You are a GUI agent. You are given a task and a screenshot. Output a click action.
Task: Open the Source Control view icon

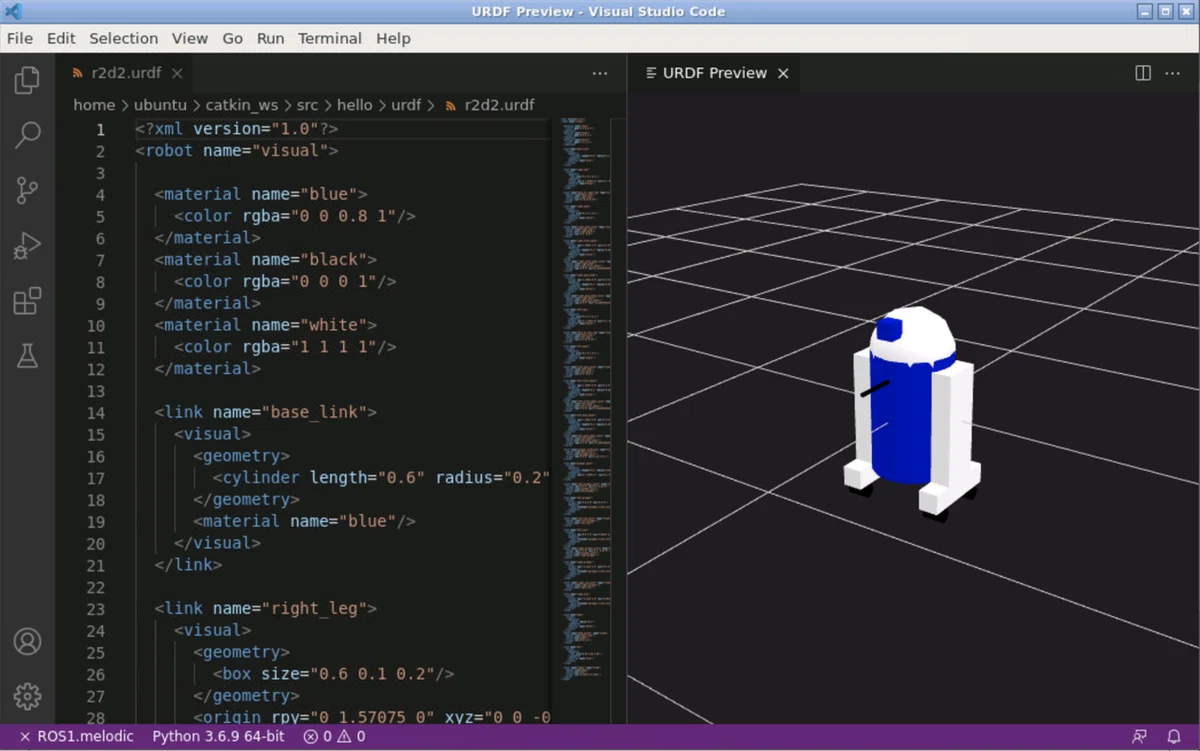coord(27,190)
